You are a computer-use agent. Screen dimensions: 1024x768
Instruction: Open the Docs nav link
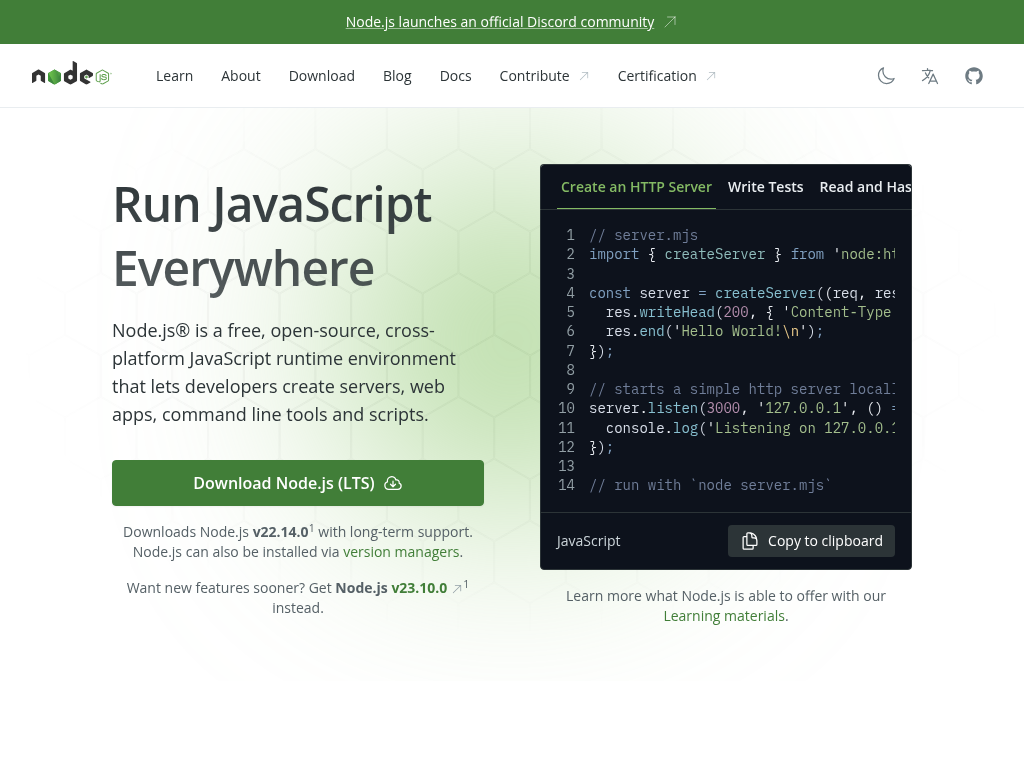(455, 76)
